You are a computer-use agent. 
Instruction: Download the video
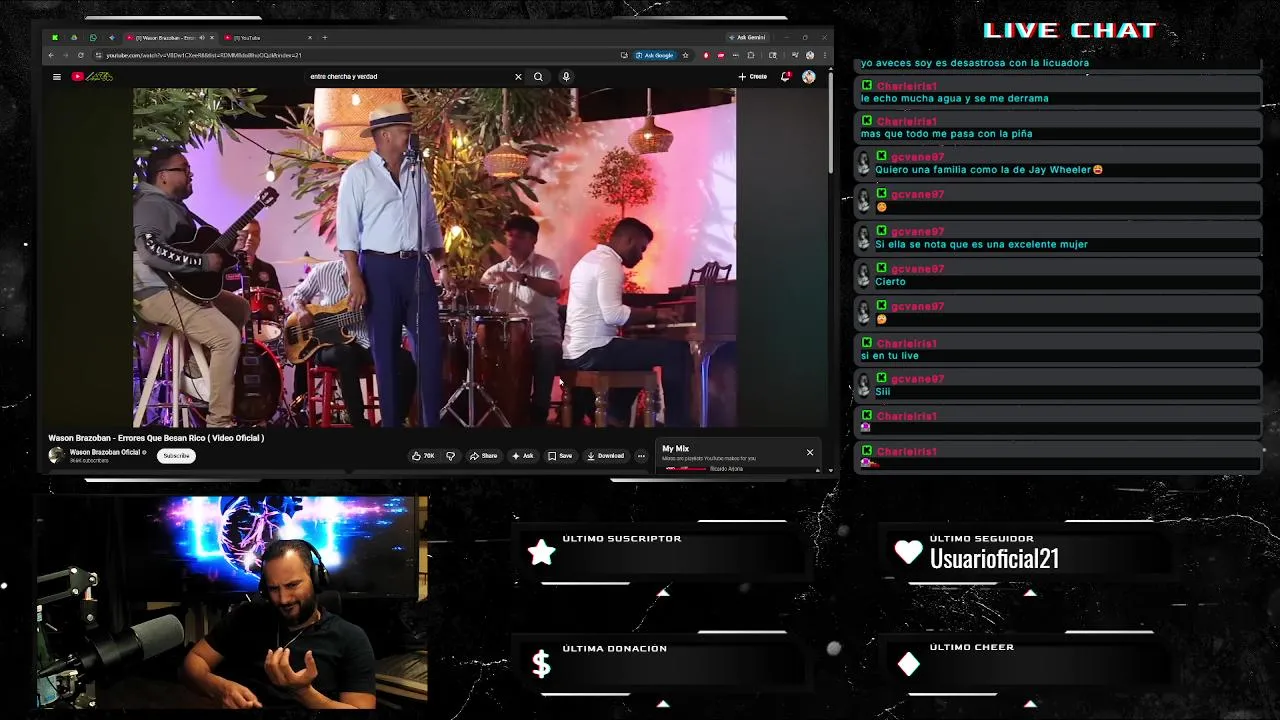[x=606, y=456]
